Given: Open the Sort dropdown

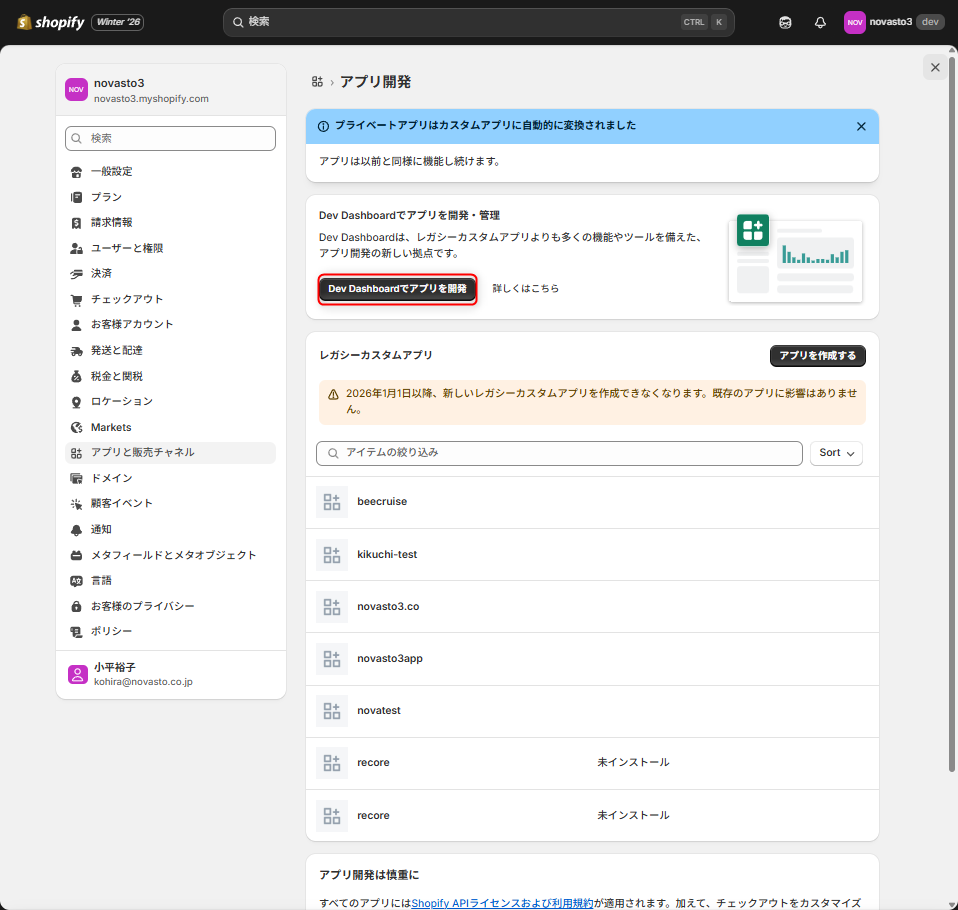Looking at the screenshot, I should pos(836,453).
